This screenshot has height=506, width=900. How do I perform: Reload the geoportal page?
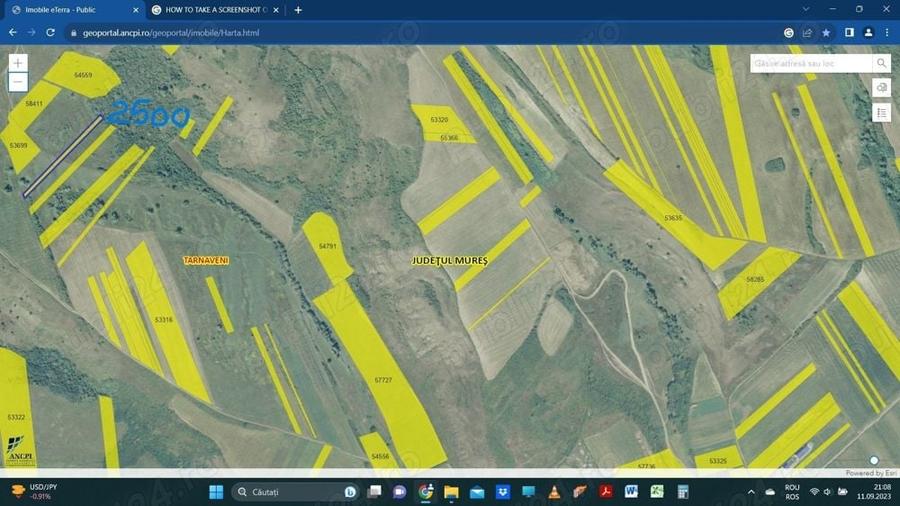(51, 33)
